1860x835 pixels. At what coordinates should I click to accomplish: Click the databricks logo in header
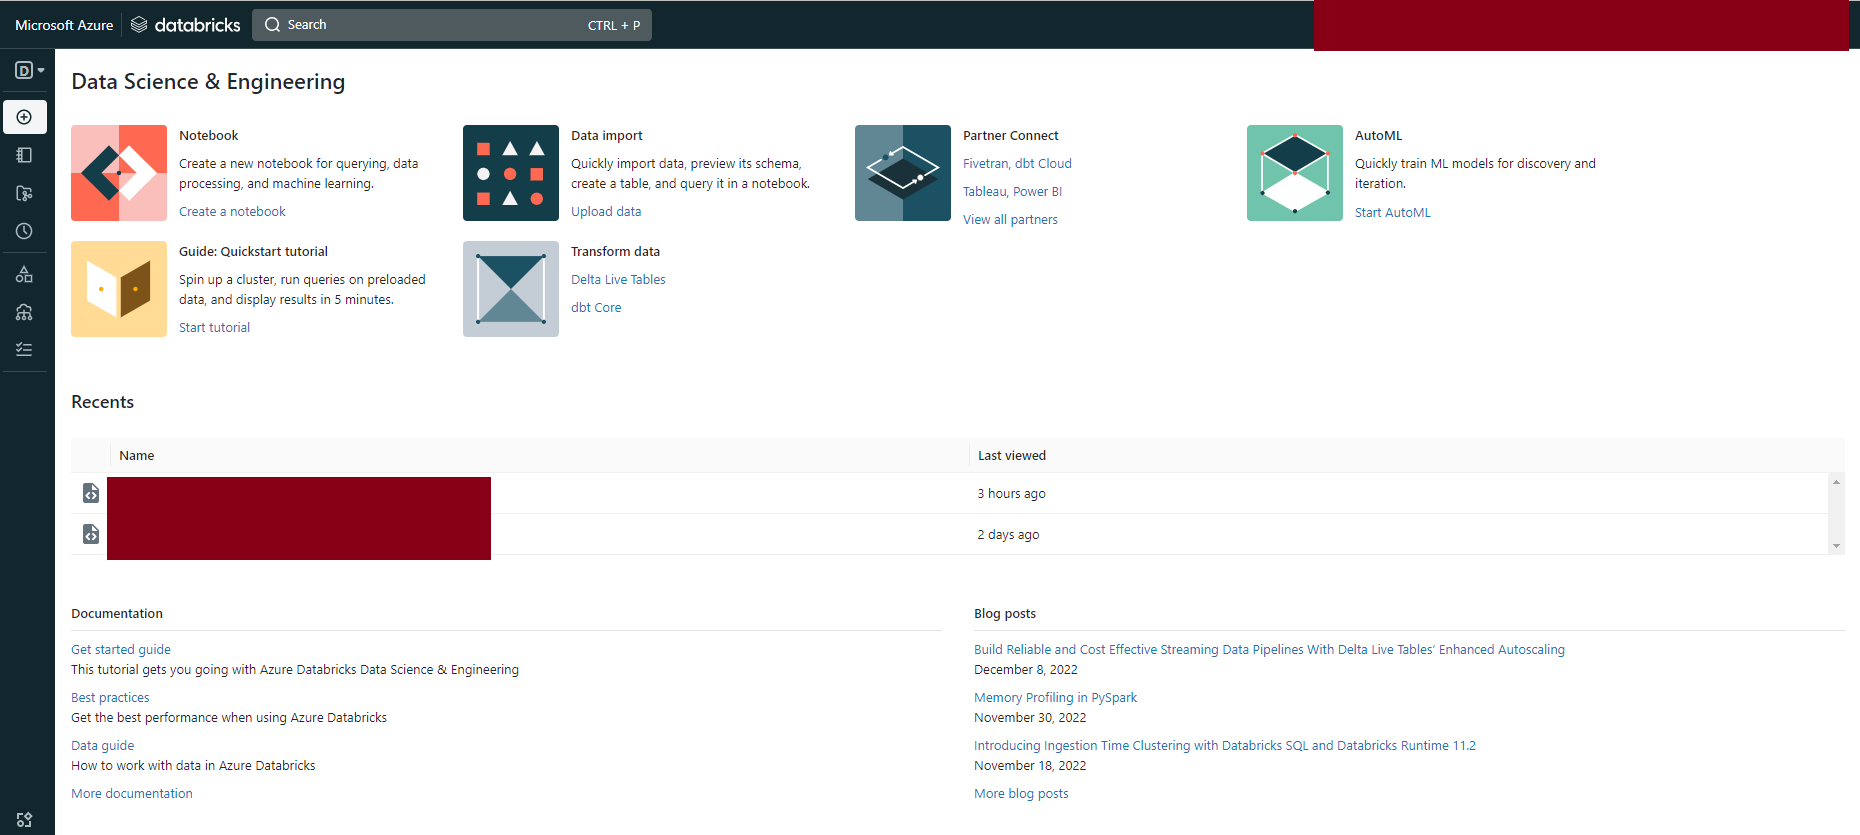tap(186, 25)
